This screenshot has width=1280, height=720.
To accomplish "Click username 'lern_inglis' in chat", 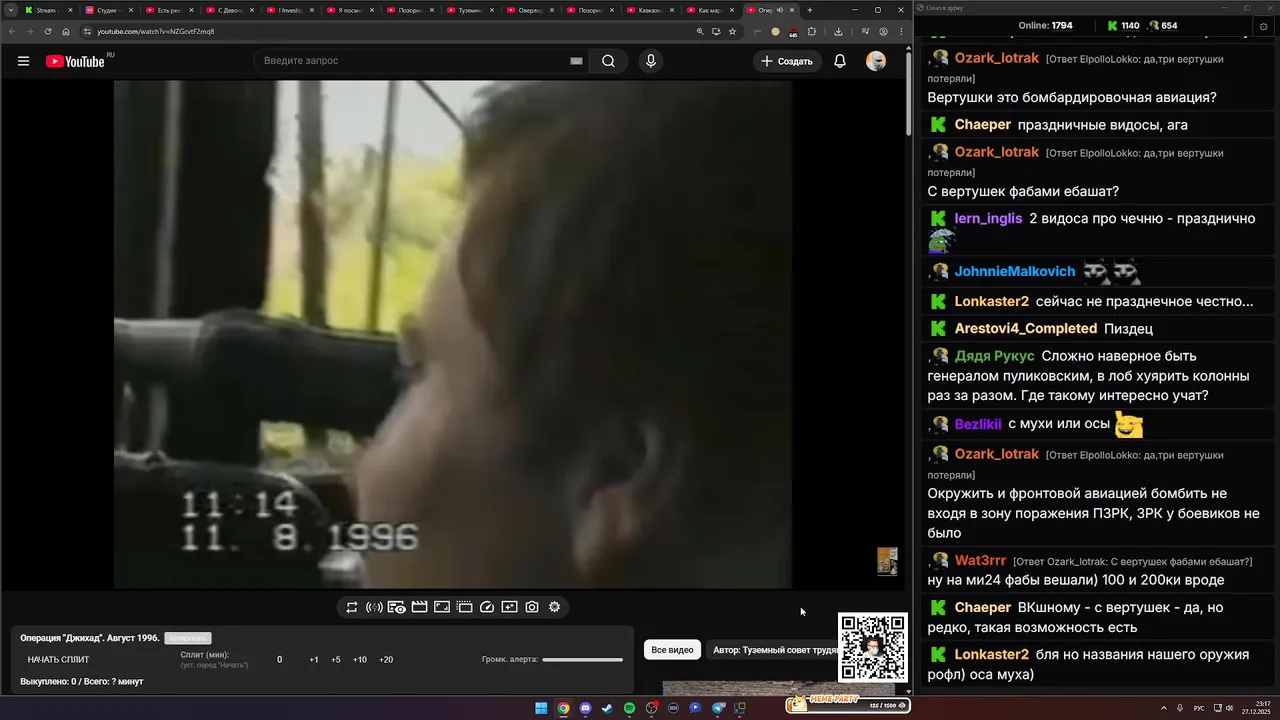I will click(988, 218).
